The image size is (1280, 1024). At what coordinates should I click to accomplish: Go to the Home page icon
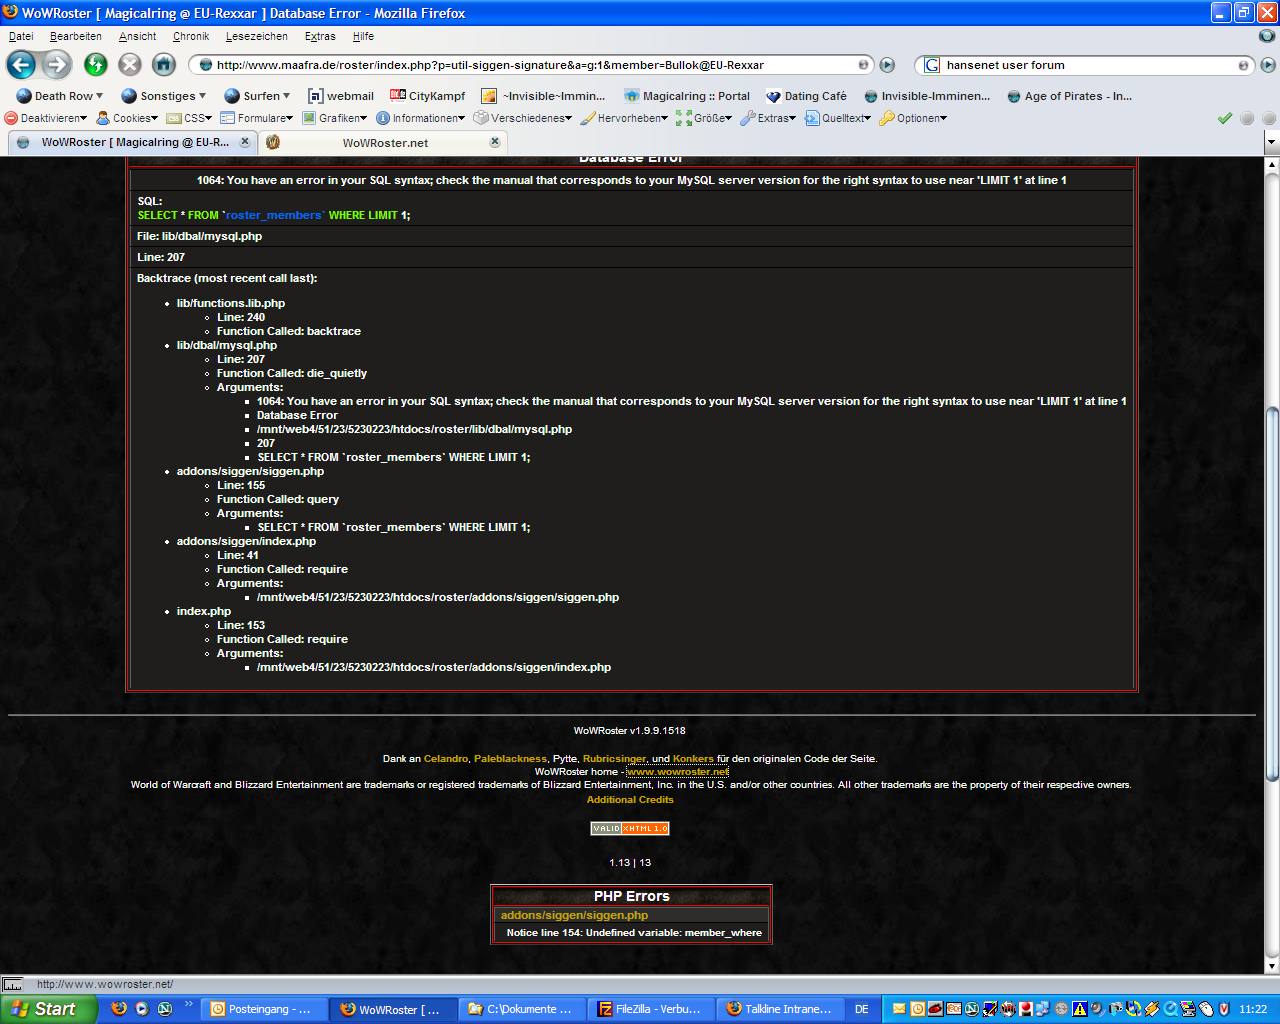(164, 65)
